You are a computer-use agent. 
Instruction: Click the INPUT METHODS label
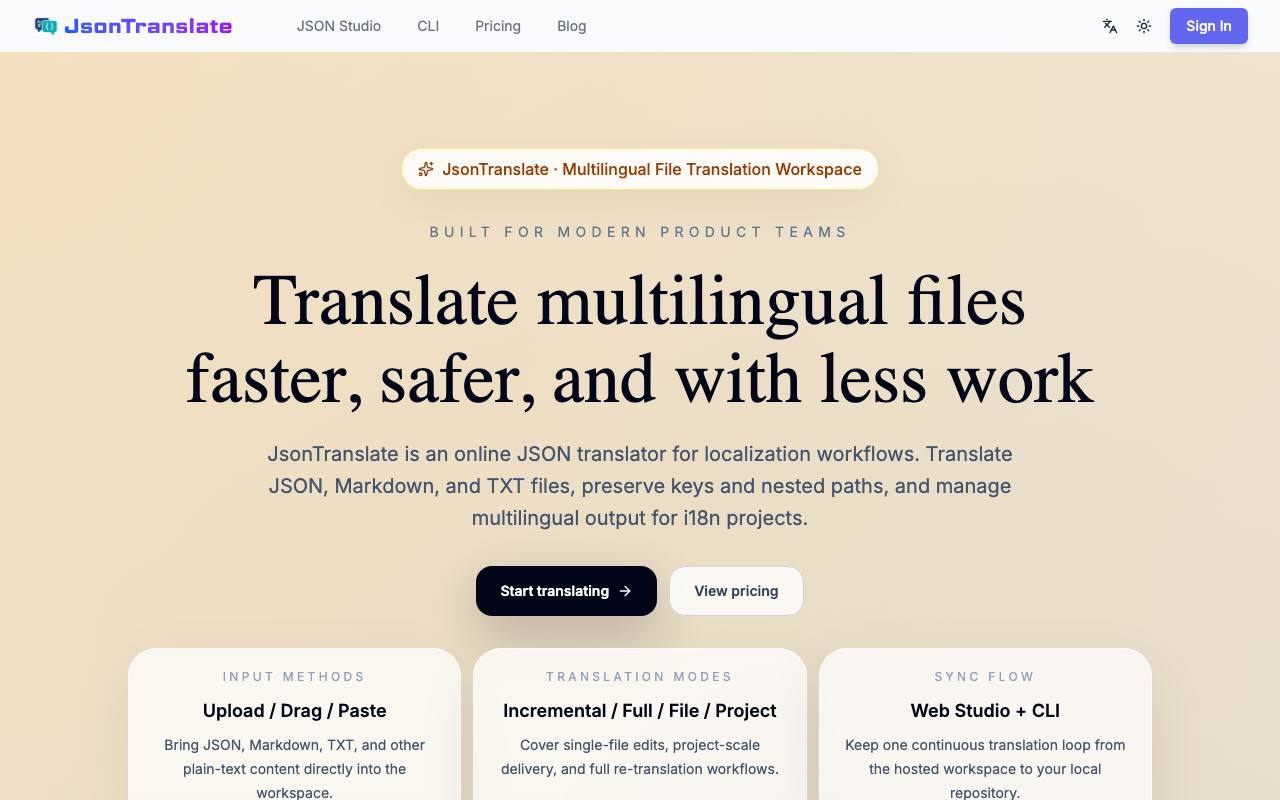pyautogui.click(x=295, y=677)
